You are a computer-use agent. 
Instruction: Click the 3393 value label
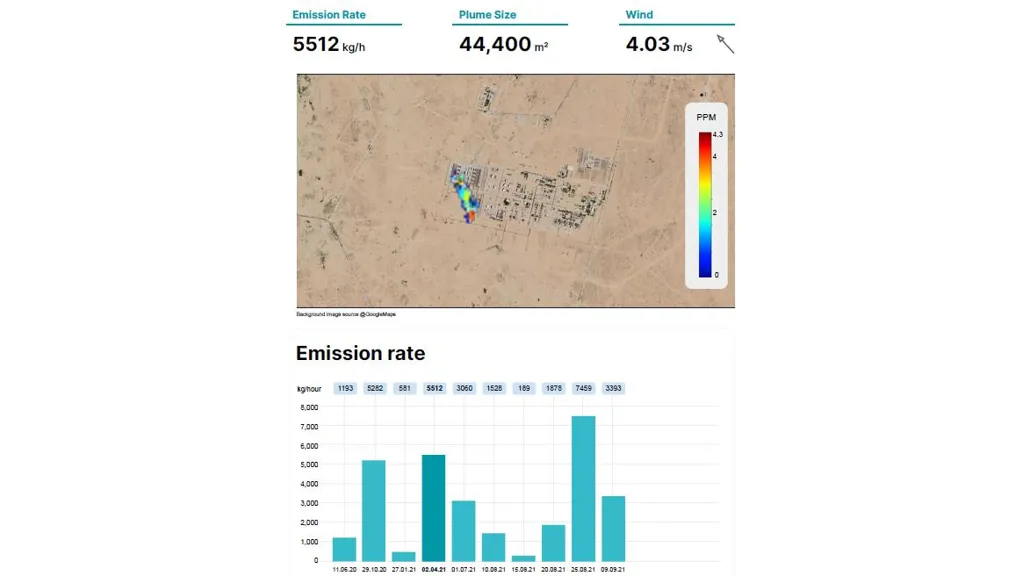[613, 388]
